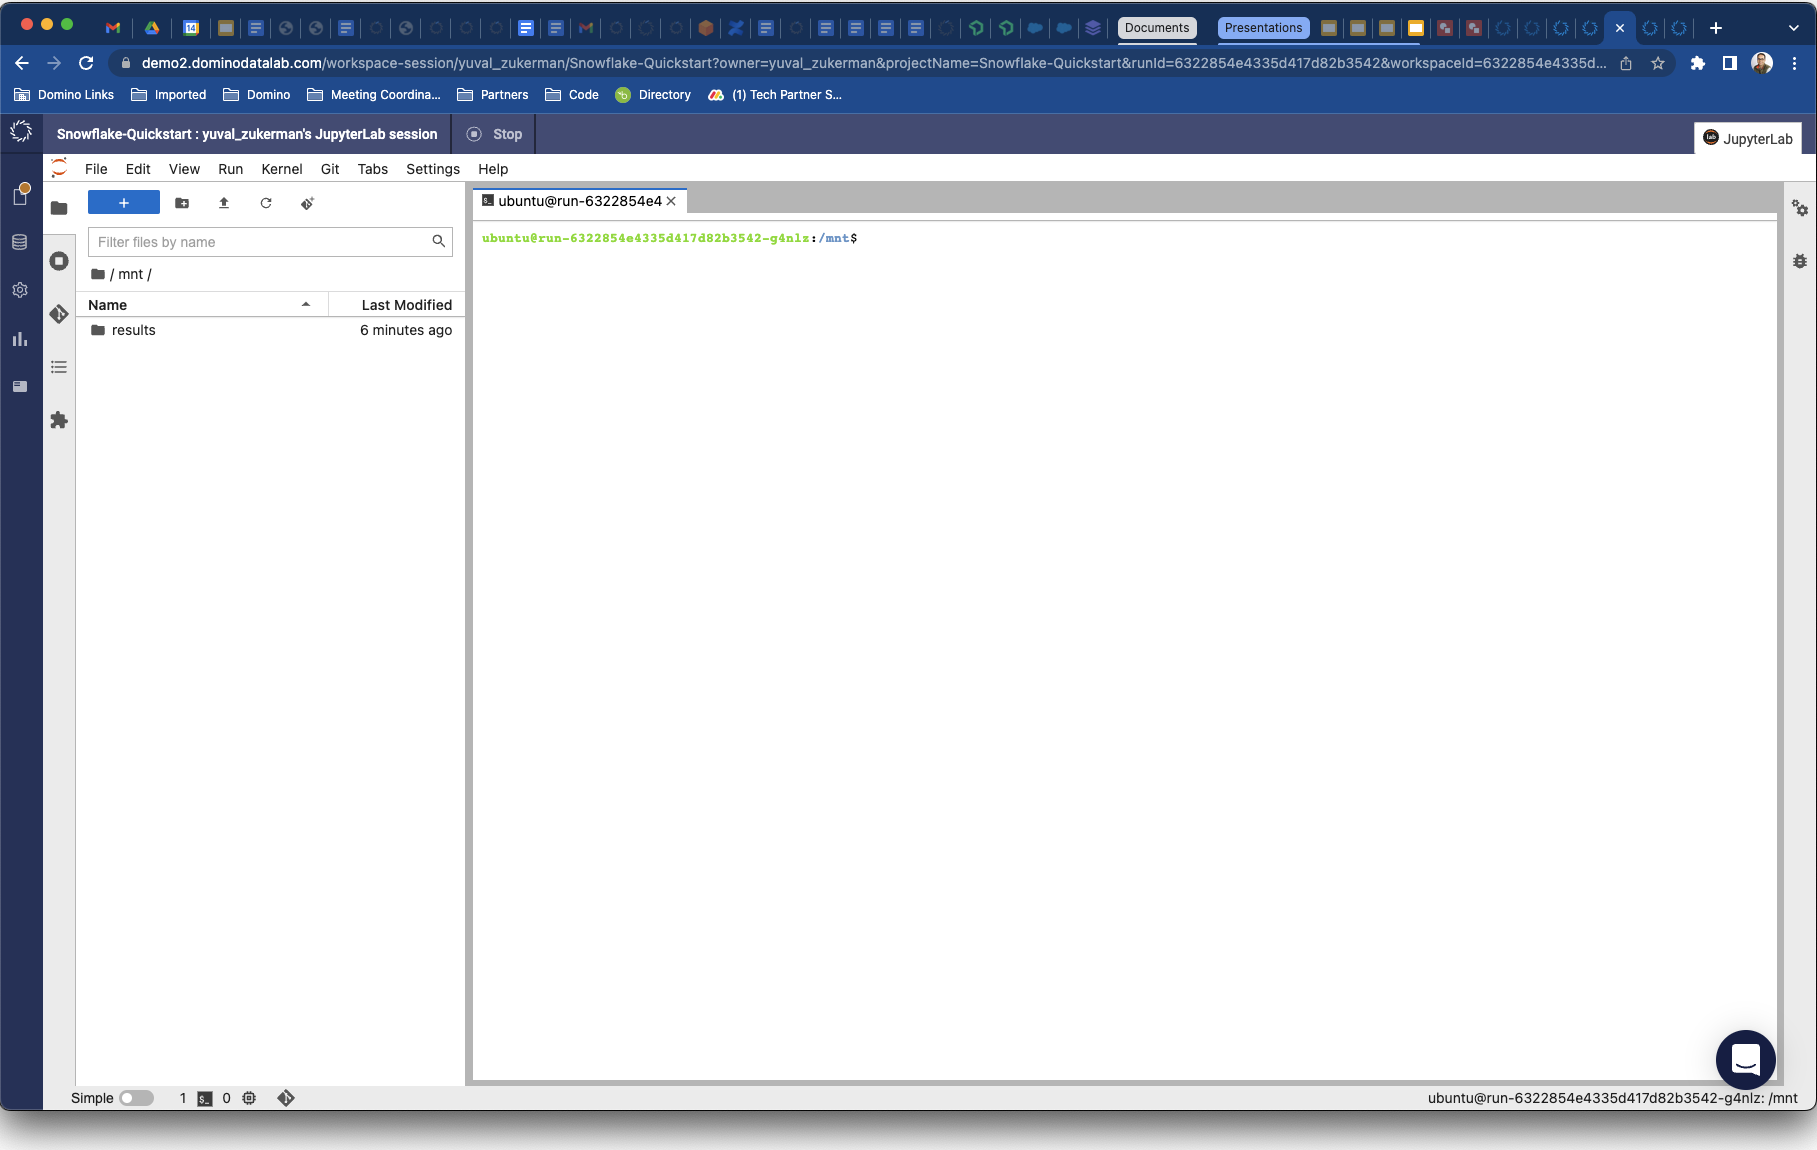Click the Stop workspace button
Screen dimensions: 1817x1150
[x=495, y=134]
